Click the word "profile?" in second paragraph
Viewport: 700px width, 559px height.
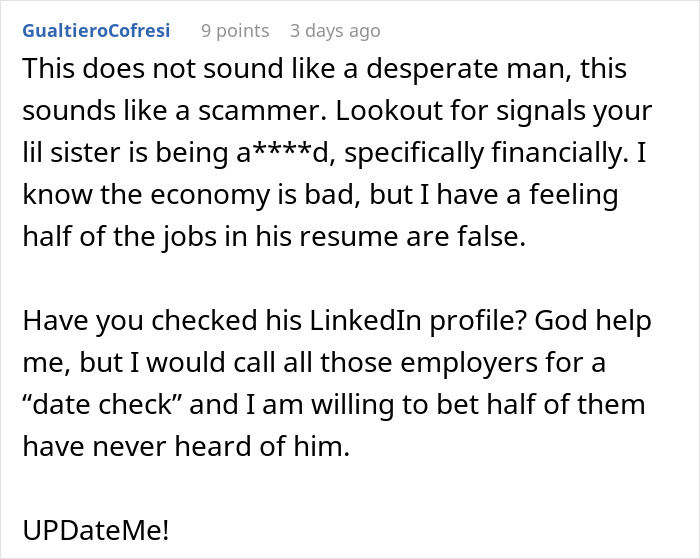(477, 320)
